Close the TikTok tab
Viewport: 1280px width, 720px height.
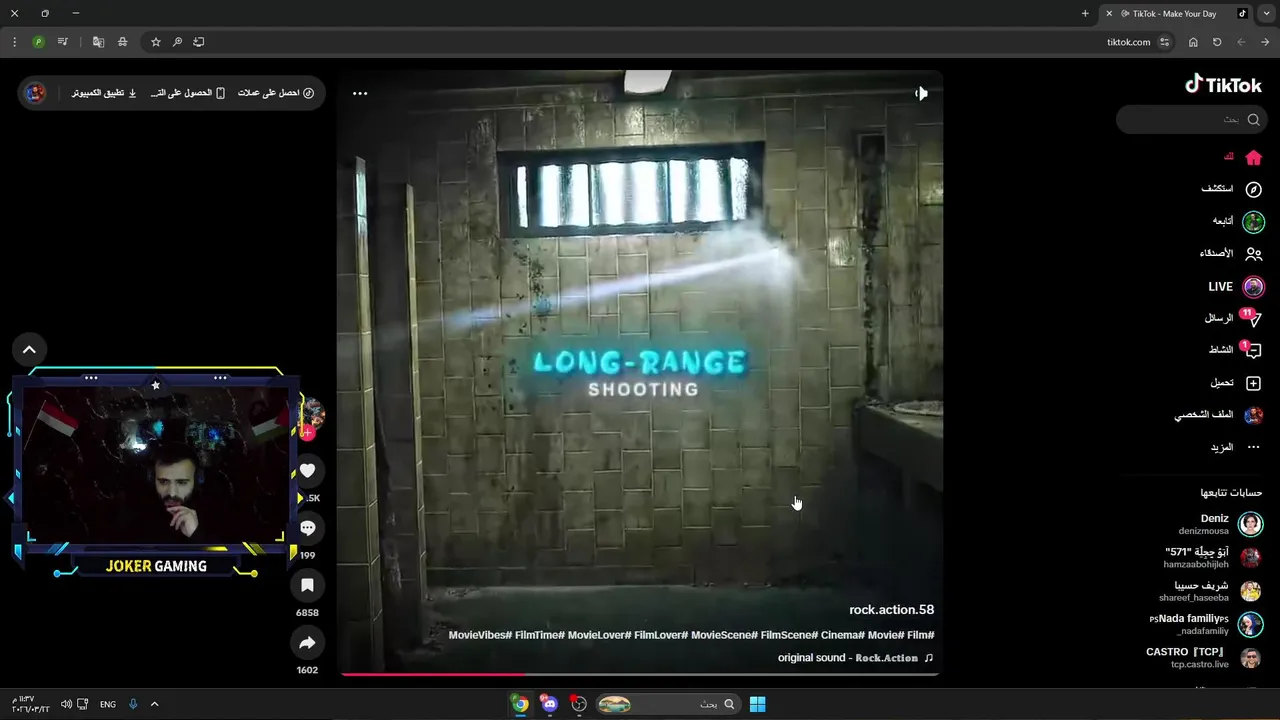[x=1109, y=14]
